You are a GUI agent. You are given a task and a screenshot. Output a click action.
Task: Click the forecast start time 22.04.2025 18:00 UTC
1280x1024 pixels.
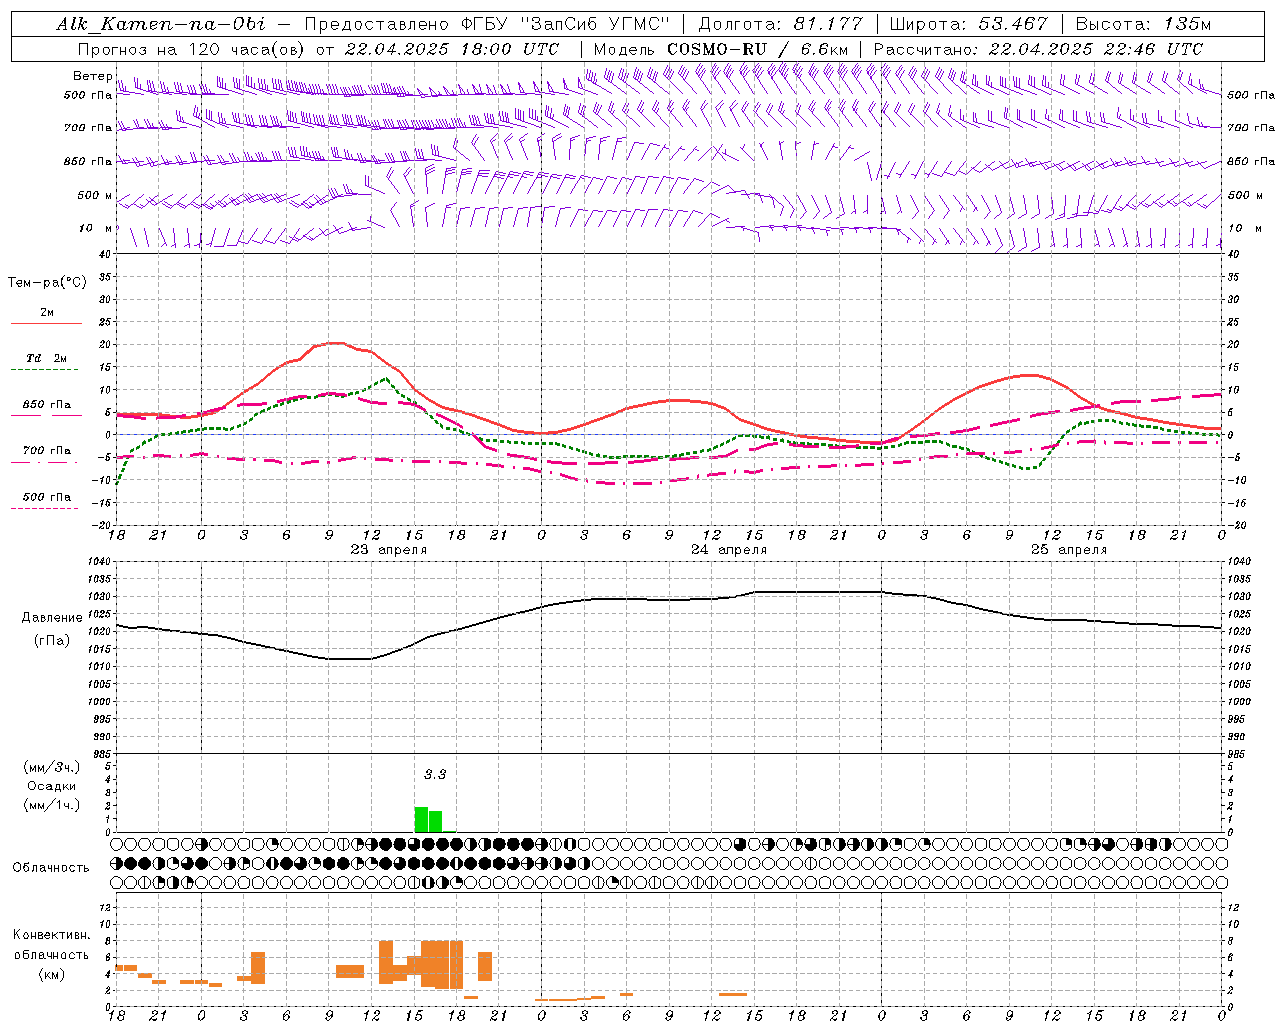(x=451, y=49)
